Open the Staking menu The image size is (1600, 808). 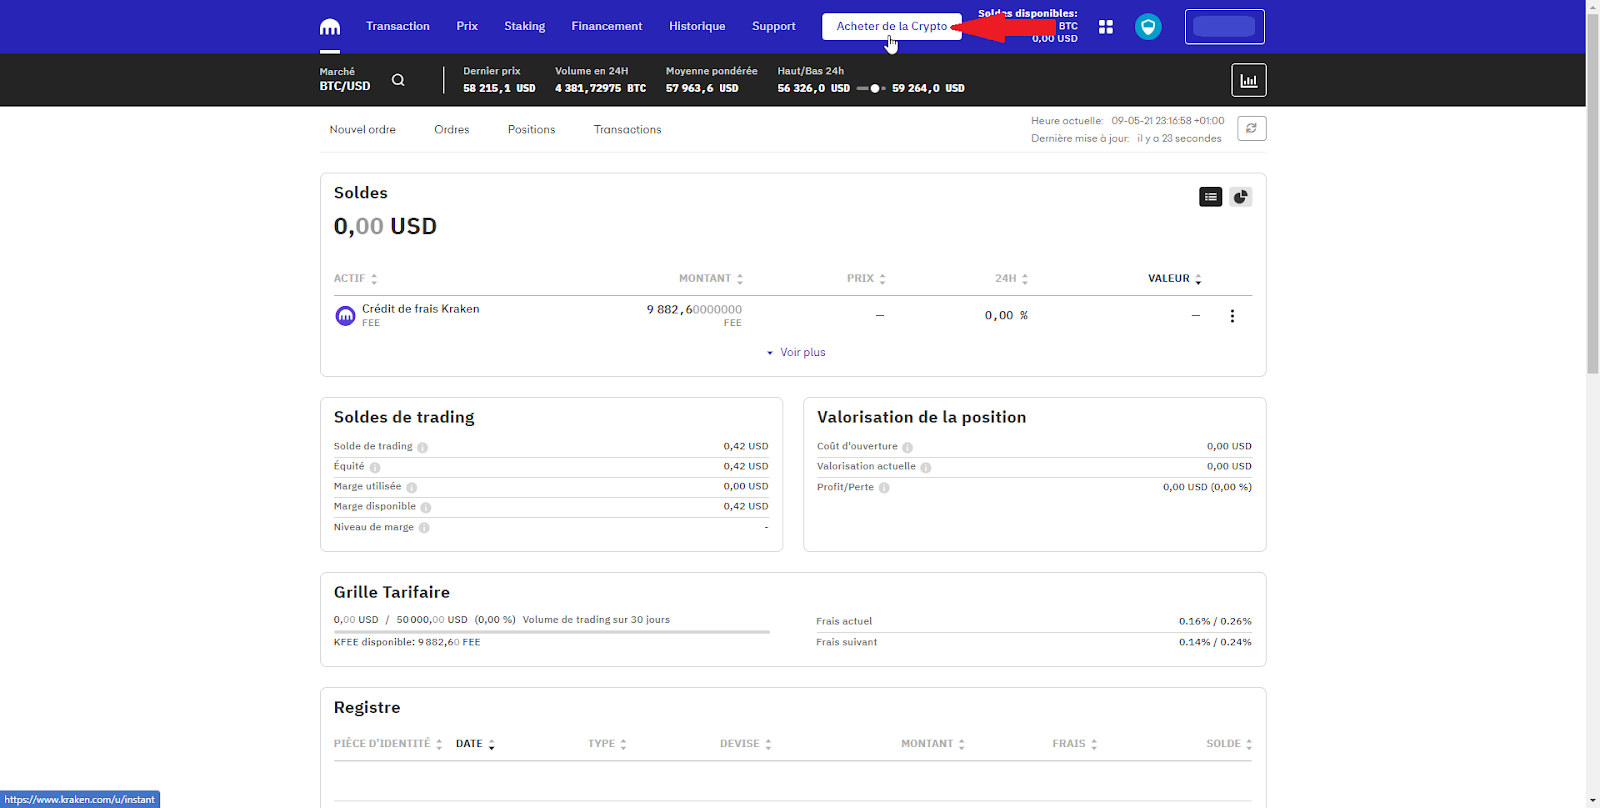(524, 26)
